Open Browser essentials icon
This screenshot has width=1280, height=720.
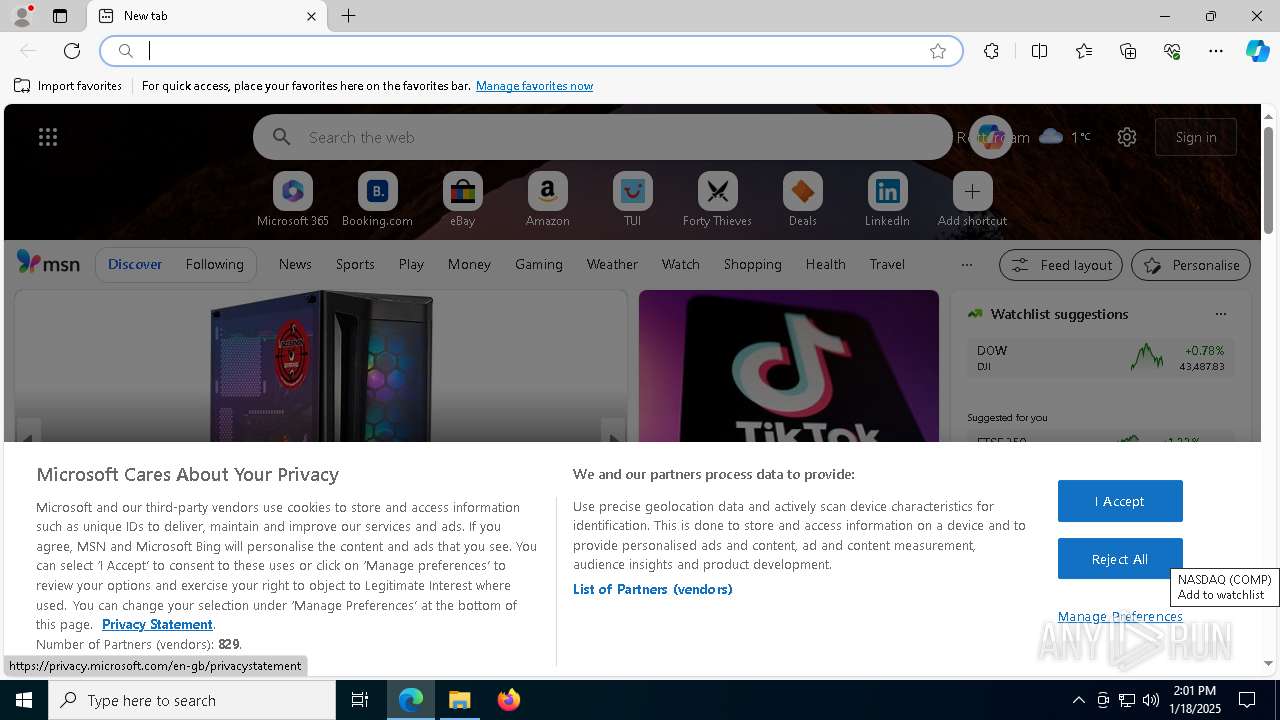tap(1172, 51)
